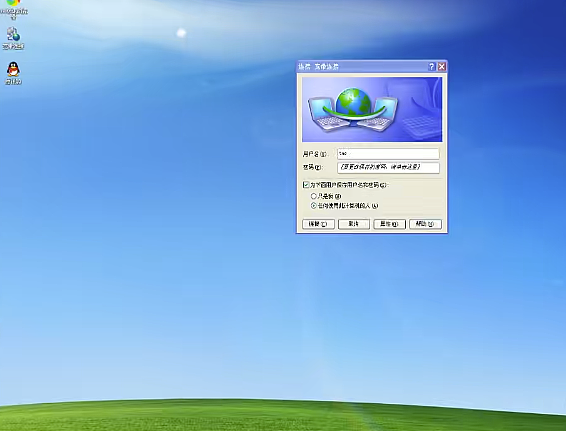Select the anyone who uses this computer radio
The image size is (566, 431).
point(314,205)
